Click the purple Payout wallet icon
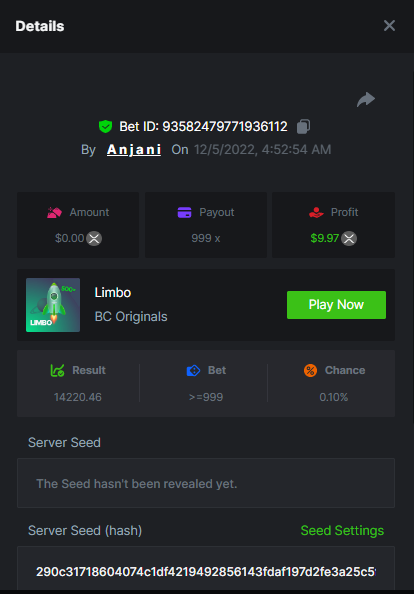The image size is (414, 594). tap(184, 213)
